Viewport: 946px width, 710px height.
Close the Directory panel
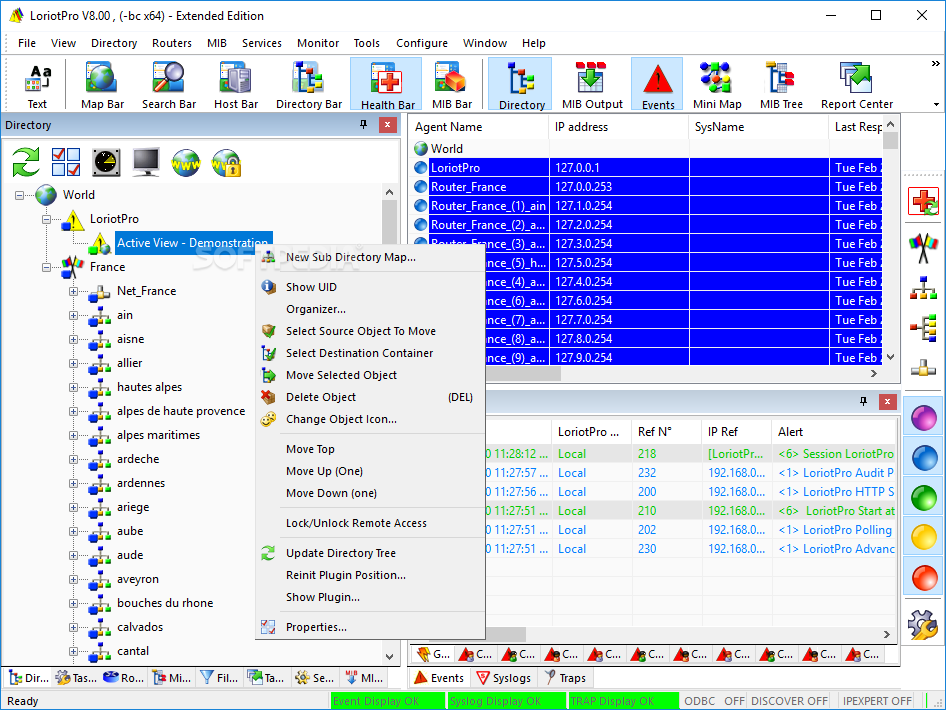pyautogui.click(x=387, y=125)
